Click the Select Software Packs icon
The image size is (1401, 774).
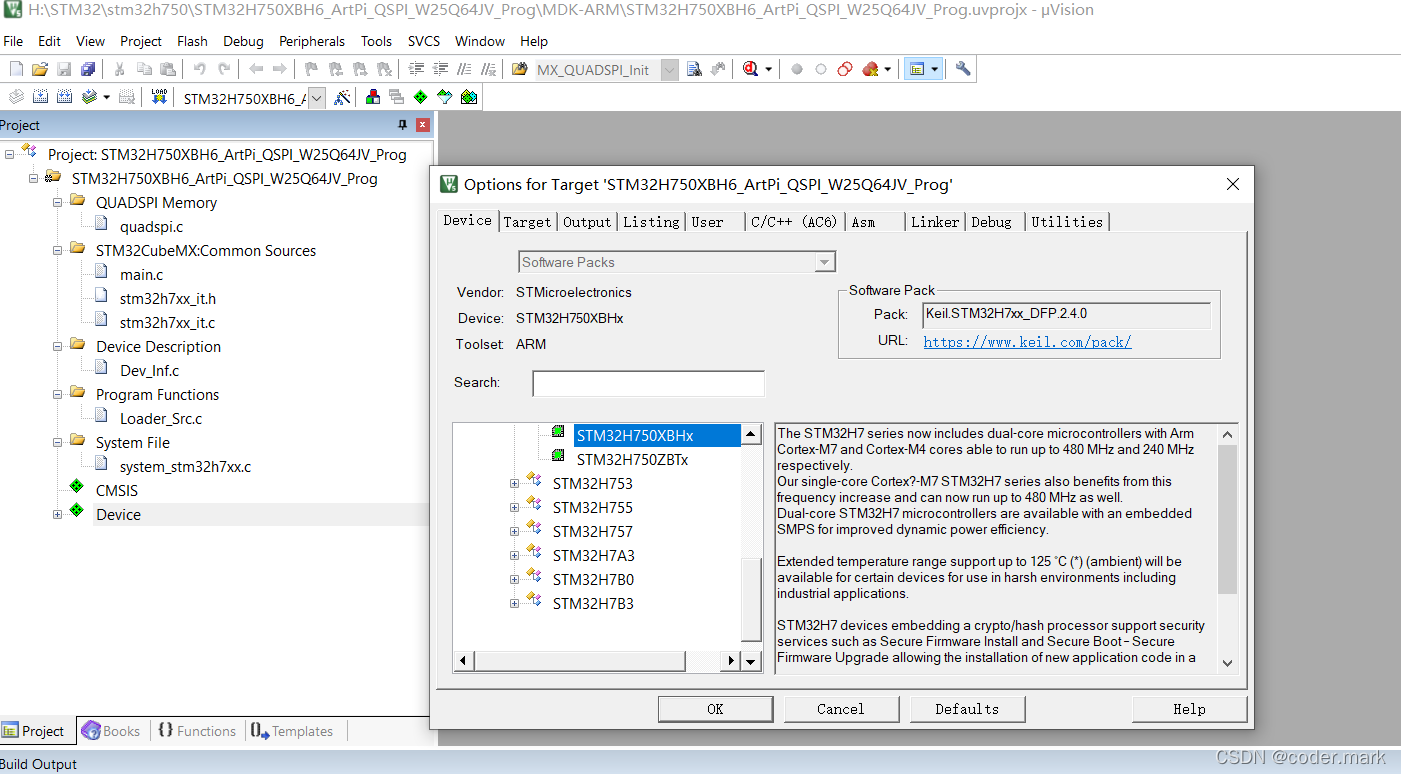(444, 97)
